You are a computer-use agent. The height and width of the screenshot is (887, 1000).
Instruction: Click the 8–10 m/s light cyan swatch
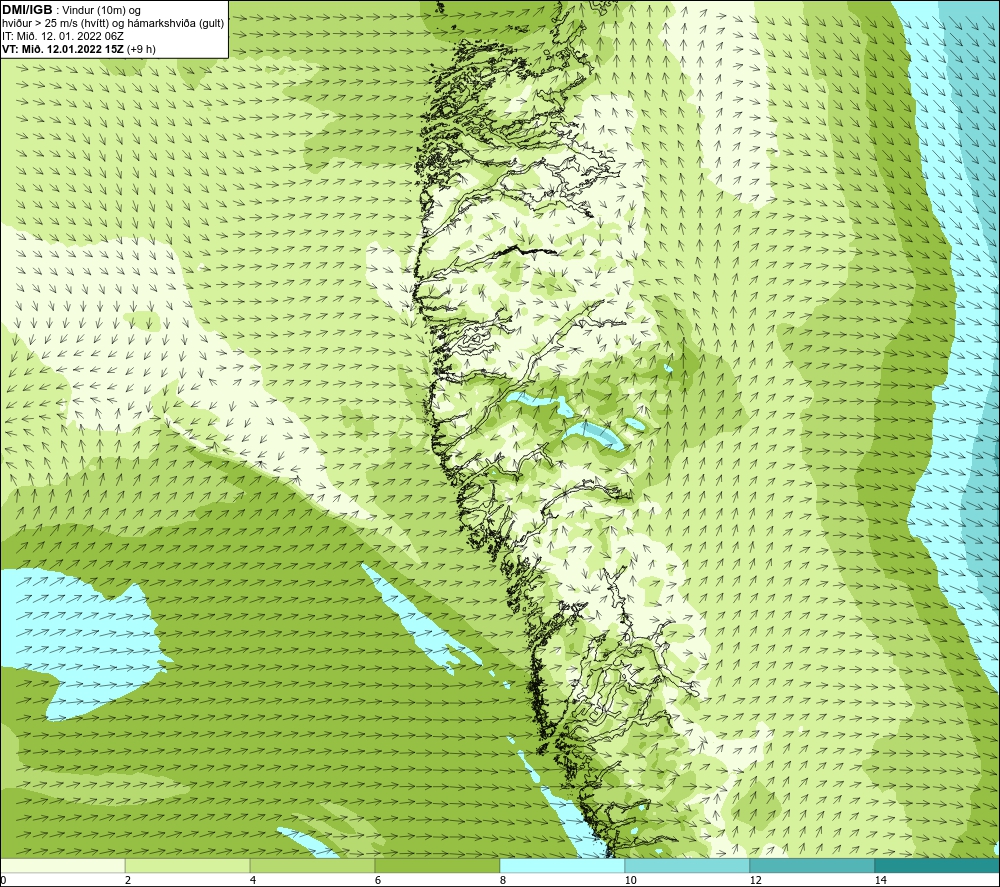[x=562, y=866]
